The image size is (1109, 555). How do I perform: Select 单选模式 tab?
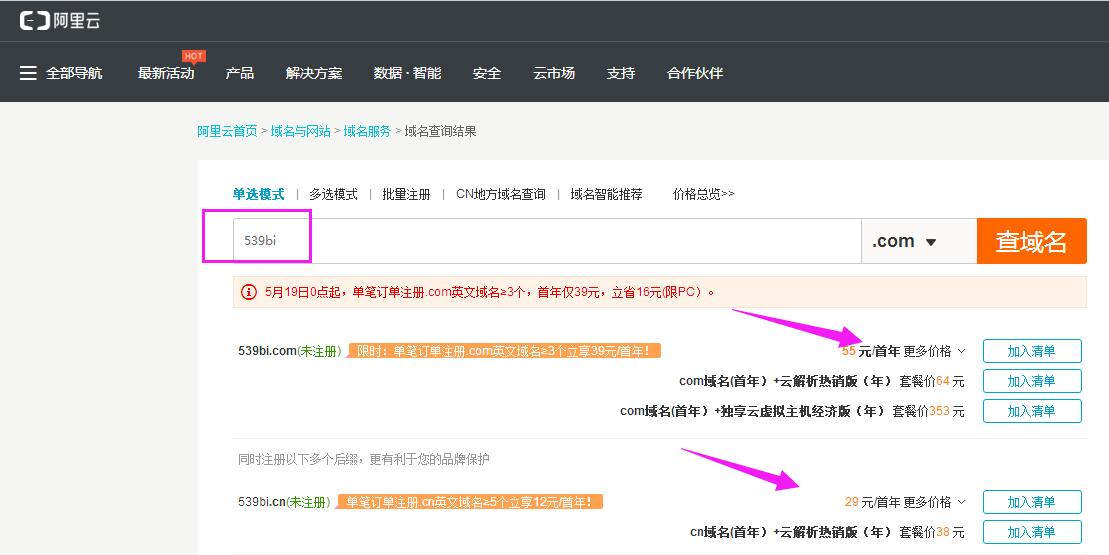(x=258, y=194)
